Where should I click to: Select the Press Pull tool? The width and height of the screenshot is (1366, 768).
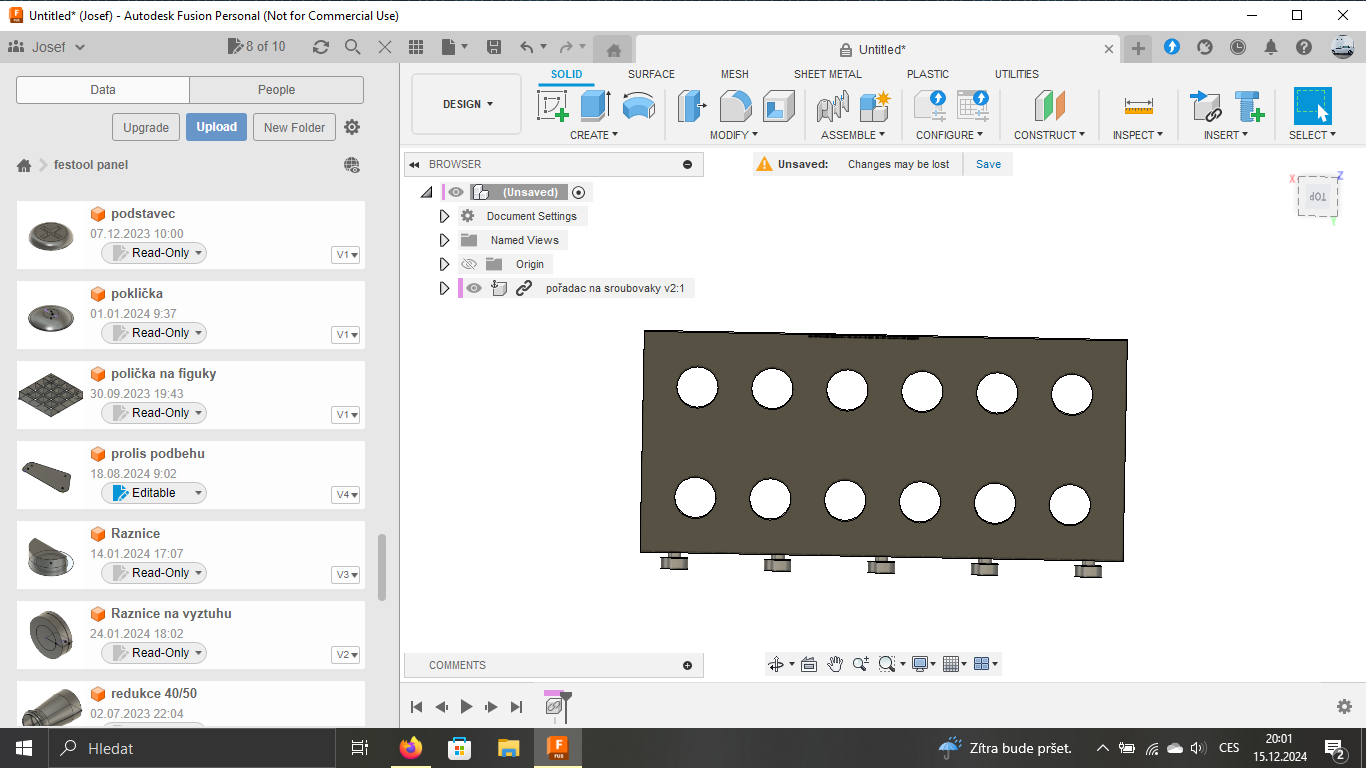coord(692,106)
